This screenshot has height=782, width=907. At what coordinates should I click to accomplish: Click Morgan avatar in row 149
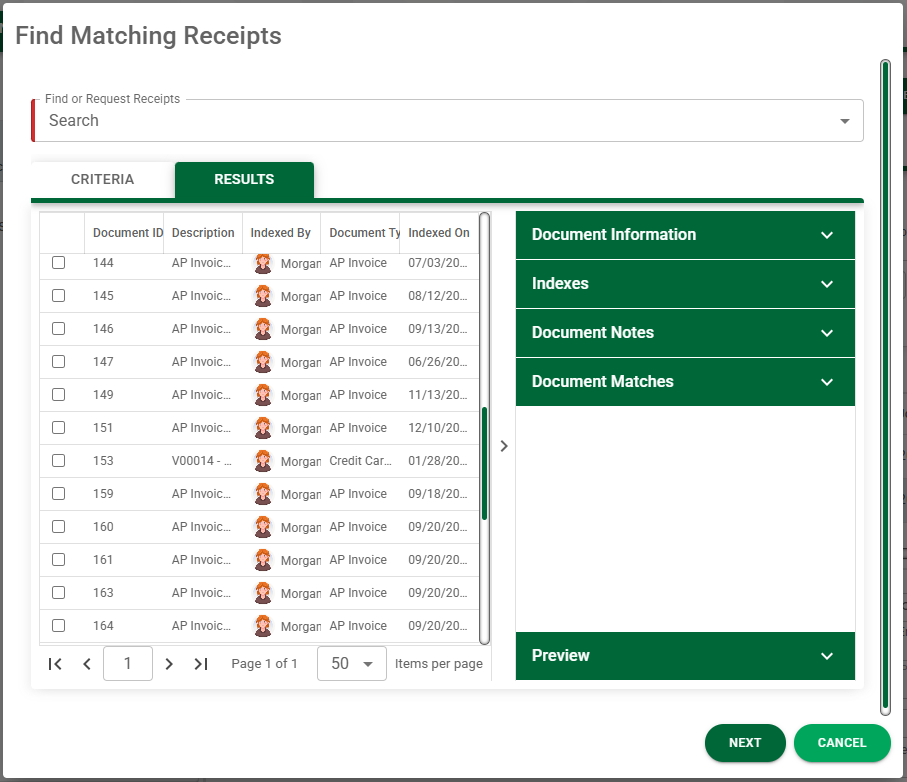[x=263, y=395]
